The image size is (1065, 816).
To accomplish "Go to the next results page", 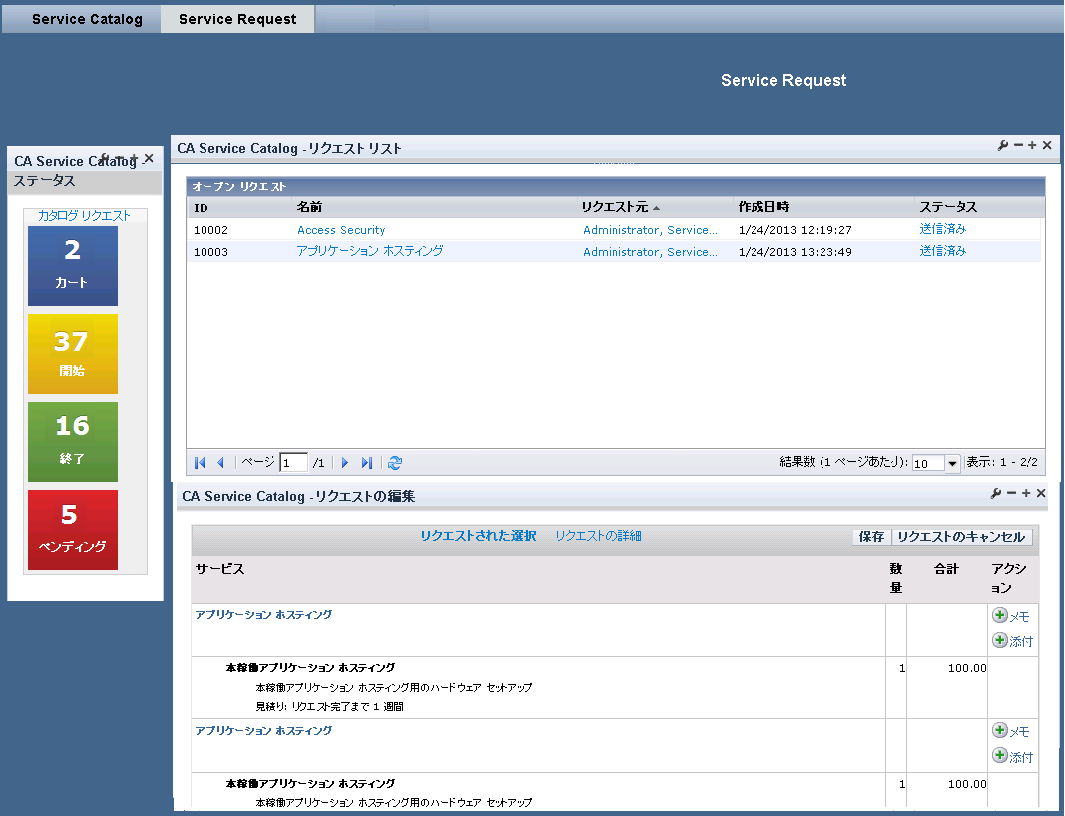I will click(x=344, y=462).
